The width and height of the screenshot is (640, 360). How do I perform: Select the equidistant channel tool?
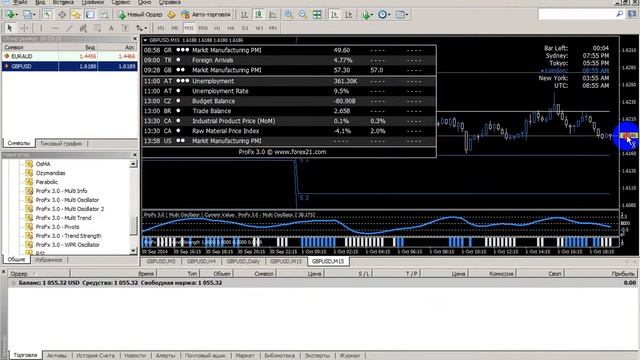coord(83,28)
